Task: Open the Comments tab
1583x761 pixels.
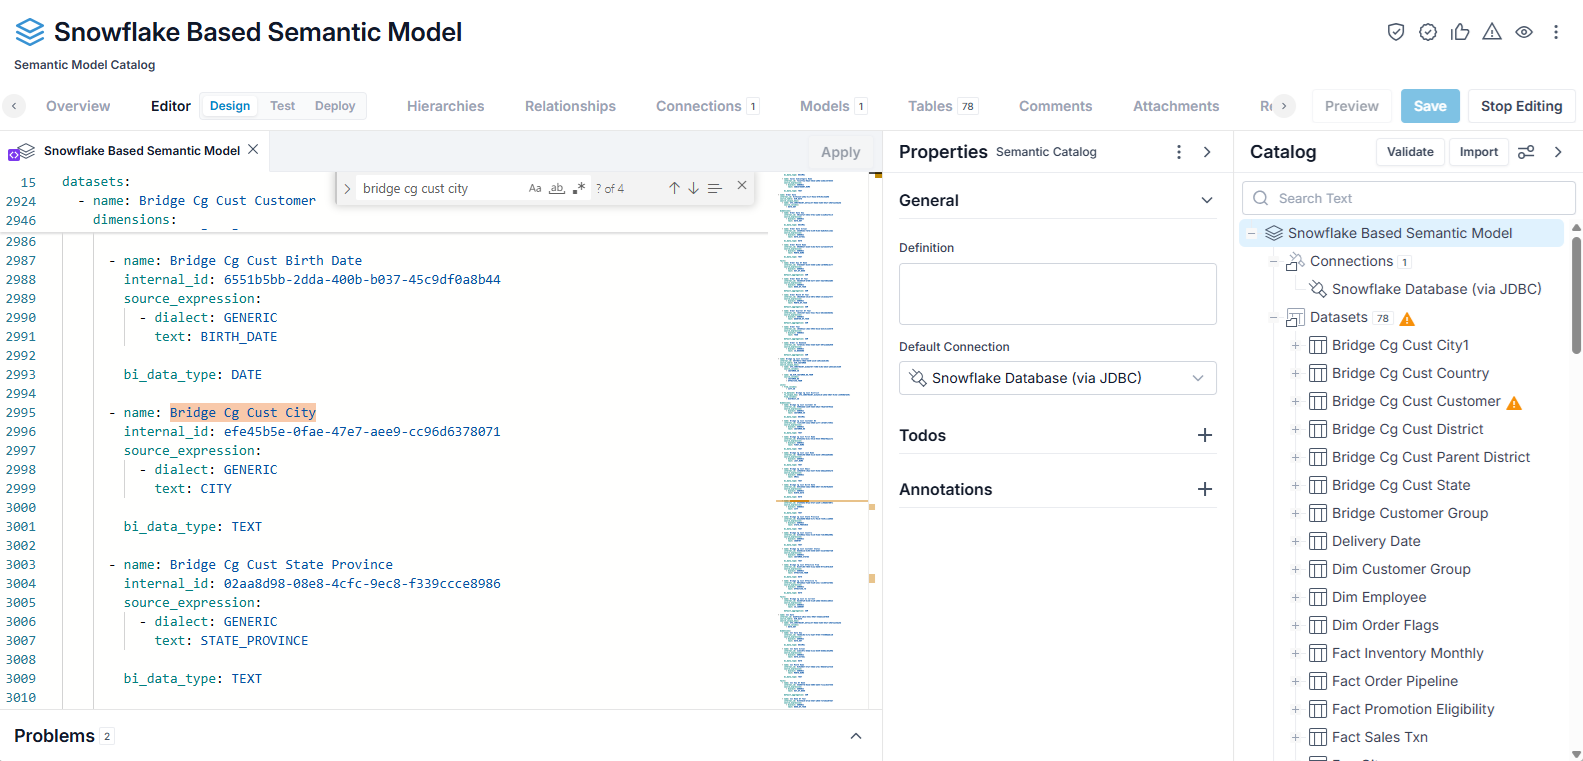Action: pyautogui.click(x=1055, y=106)
